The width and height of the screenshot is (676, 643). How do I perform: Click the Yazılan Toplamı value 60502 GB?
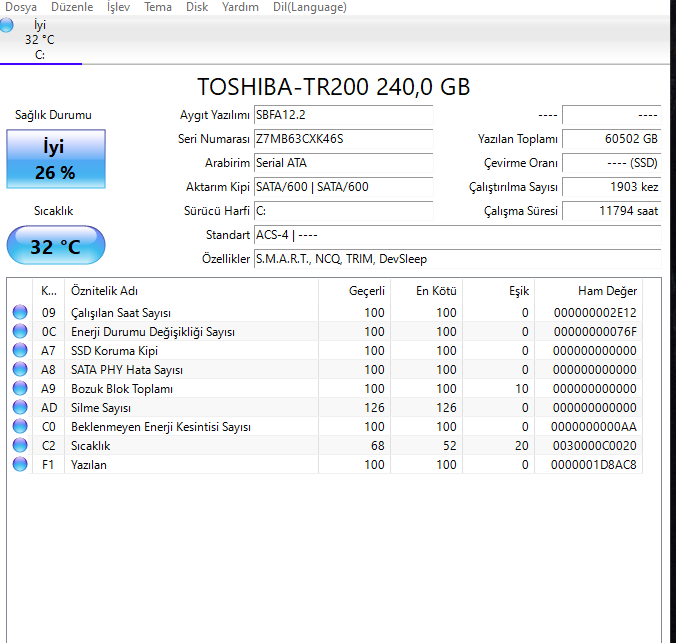click(x=612, y=139)
